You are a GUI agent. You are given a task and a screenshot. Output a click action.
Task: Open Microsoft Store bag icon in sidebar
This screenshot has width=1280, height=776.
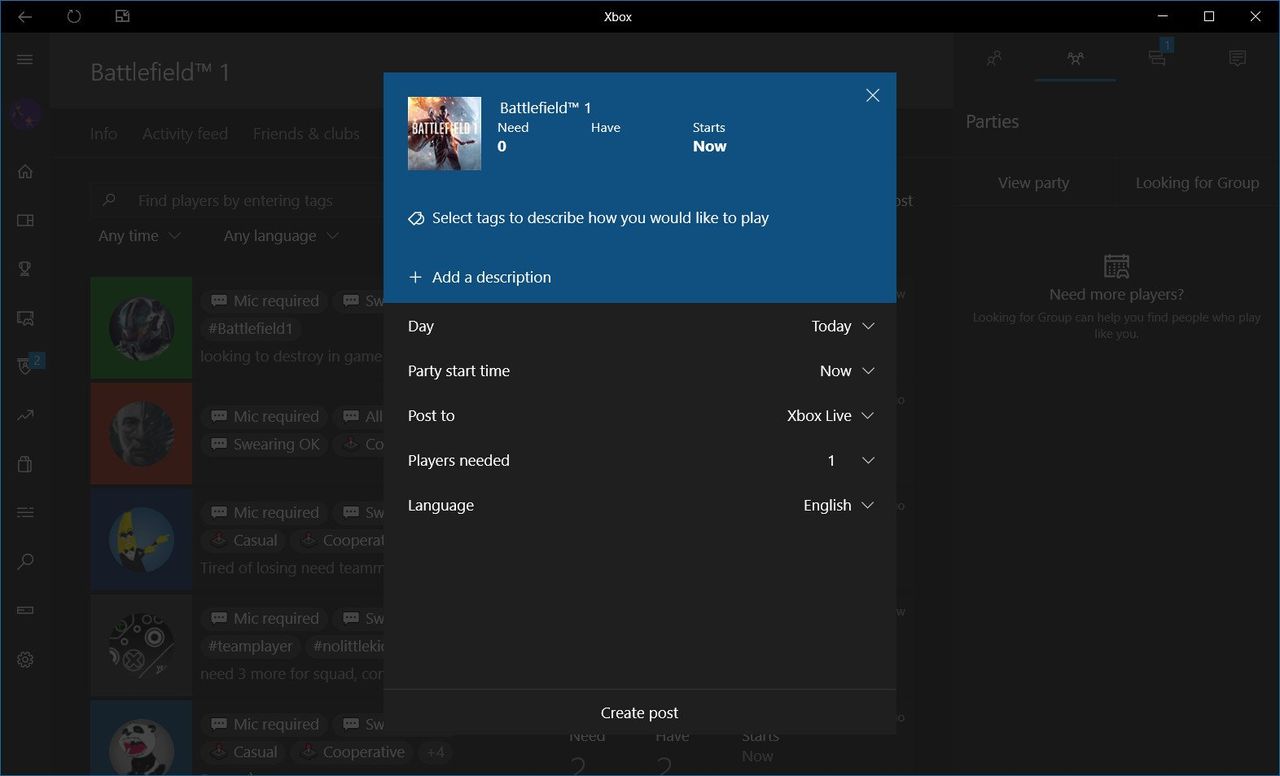click(x=25, y=464)
